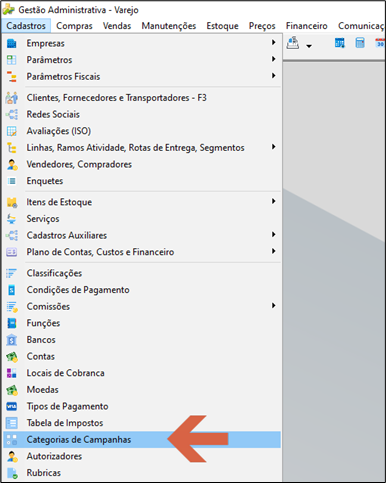Choose the Classificações entry
The width and height of the screenshot is (386, 483).
pos(142,273)
